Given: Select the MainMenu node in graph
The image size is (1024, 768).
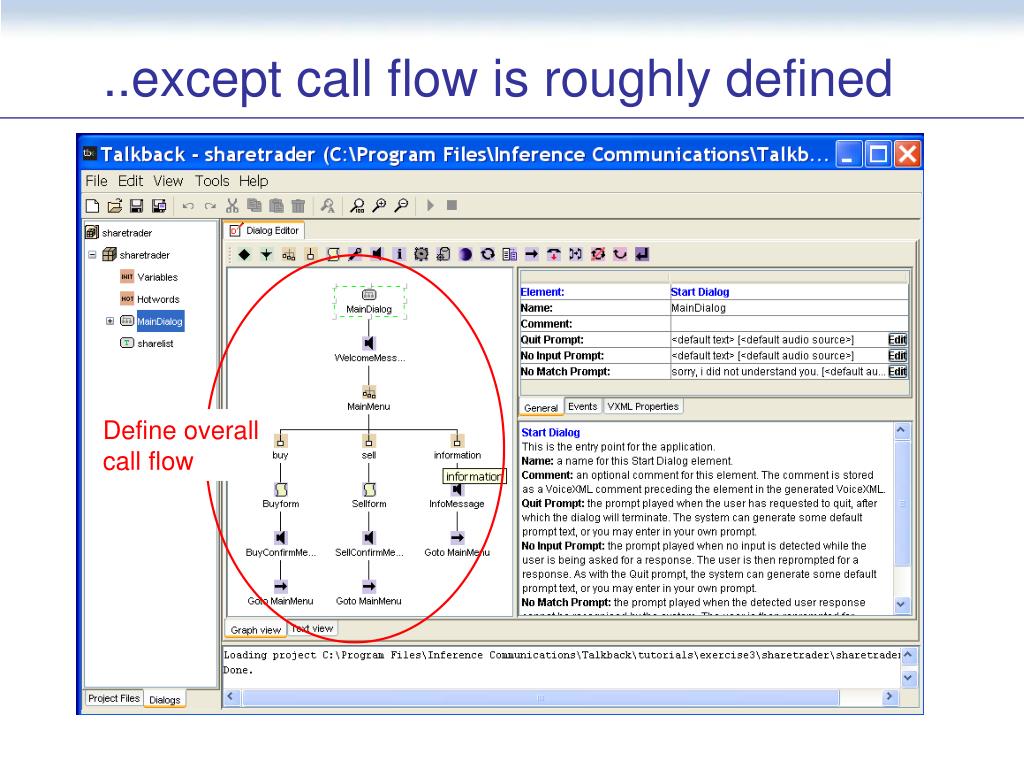Looking at the screenshot, I should pos(369,398).
